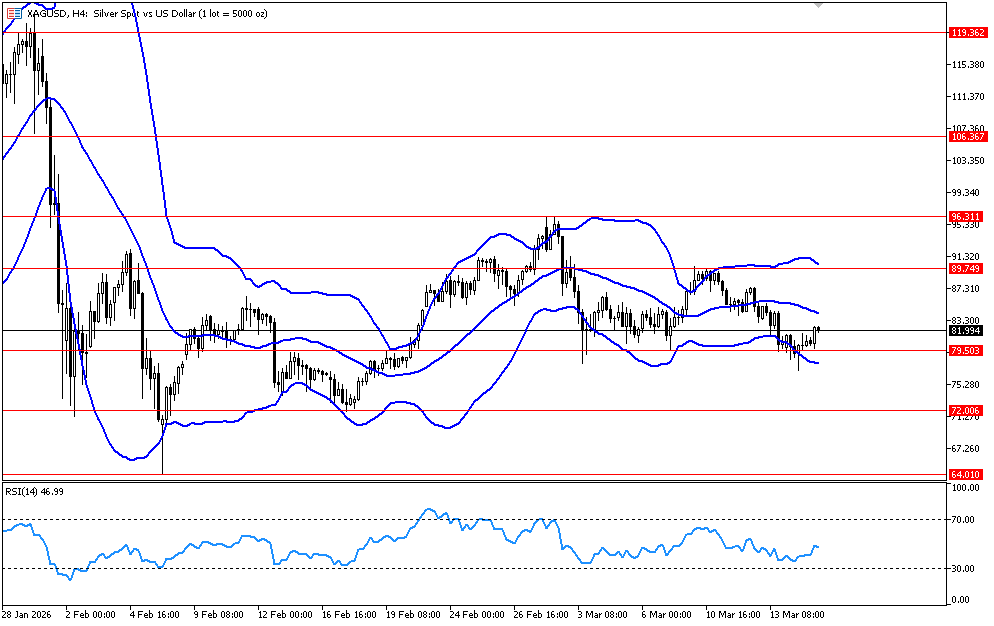
Task: Select the red 119.362 price level label
Action: pos(968,32)
